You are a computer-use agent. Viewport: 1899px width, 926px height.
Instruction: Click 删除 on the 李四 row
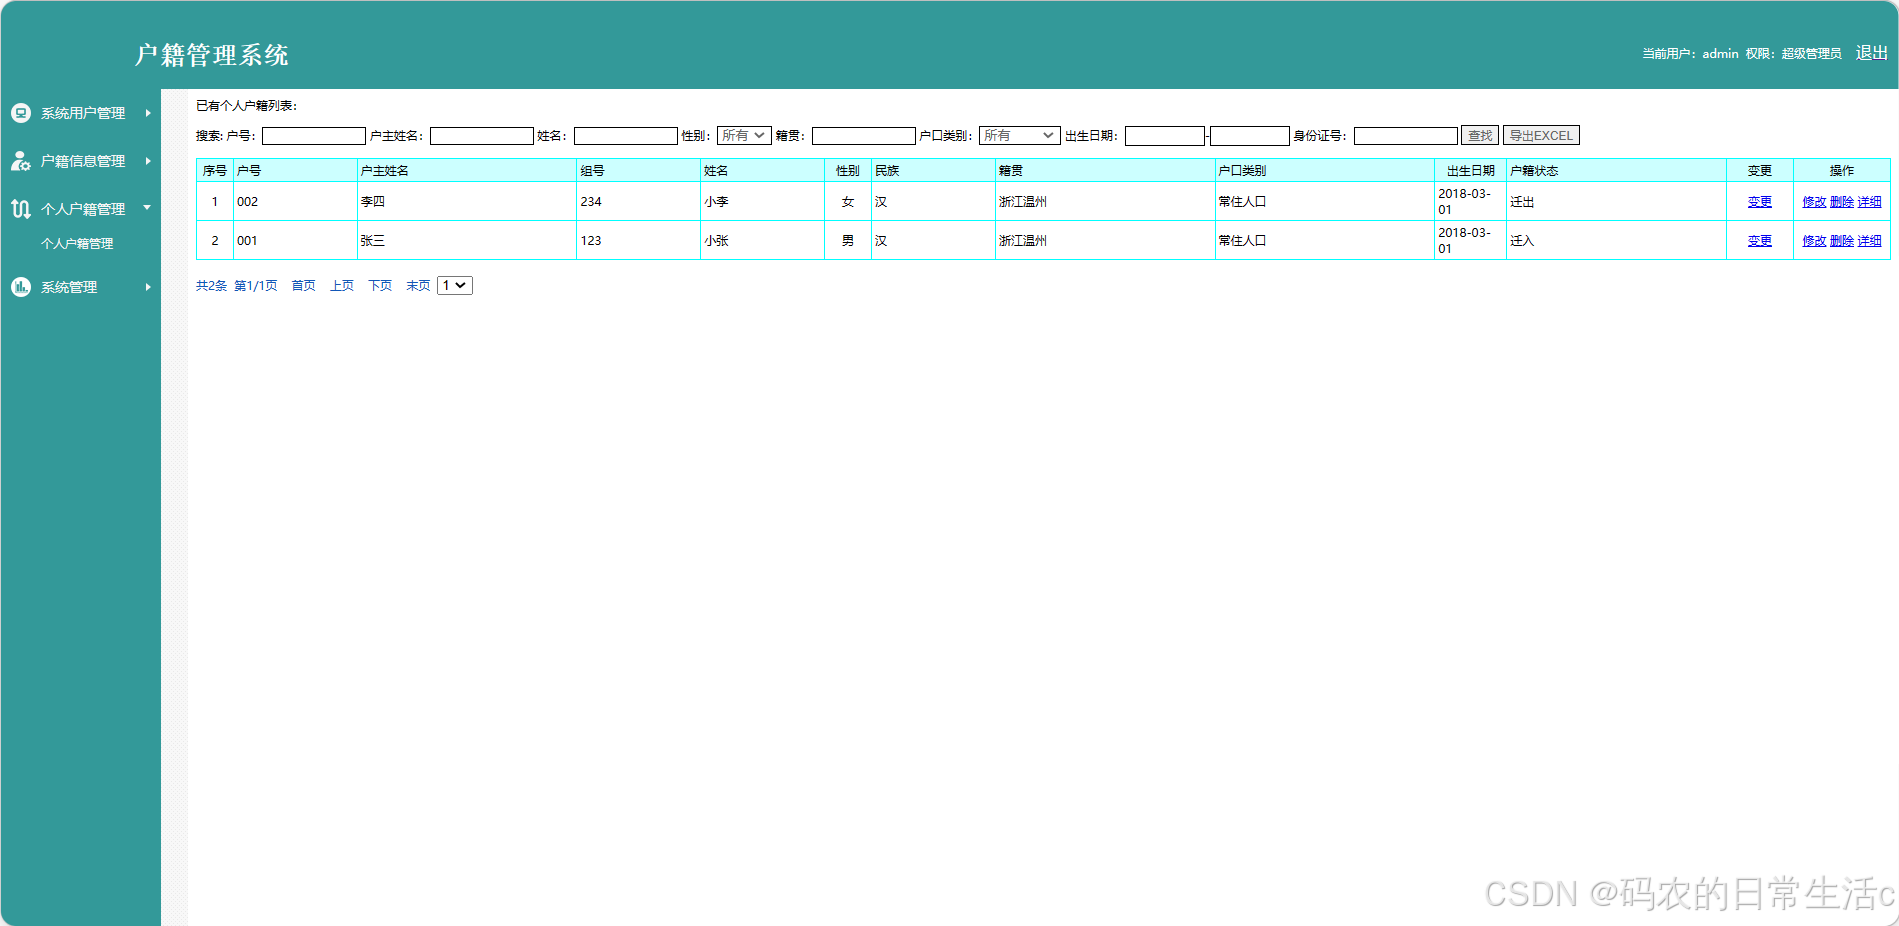pos(1841,201)
